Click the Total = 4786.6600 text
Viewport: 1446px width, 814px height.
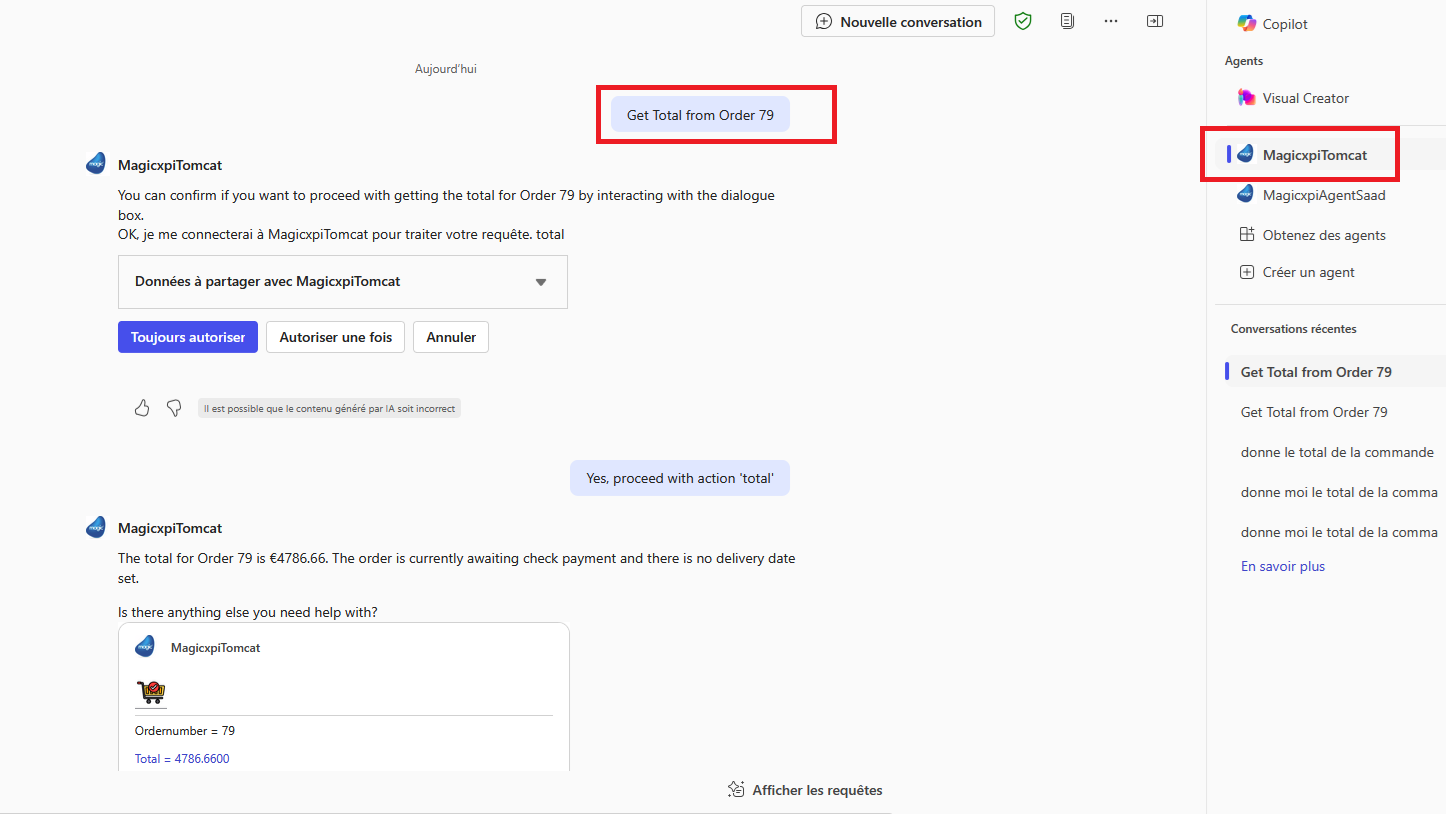pos(182,759)
